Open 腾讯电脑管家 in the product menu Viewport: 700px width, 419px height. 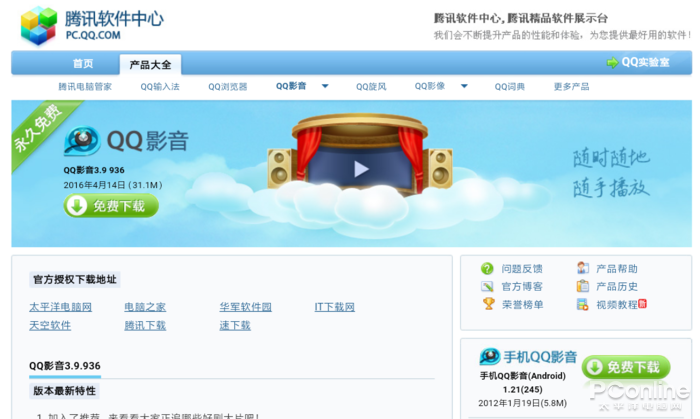coord(85,87)
